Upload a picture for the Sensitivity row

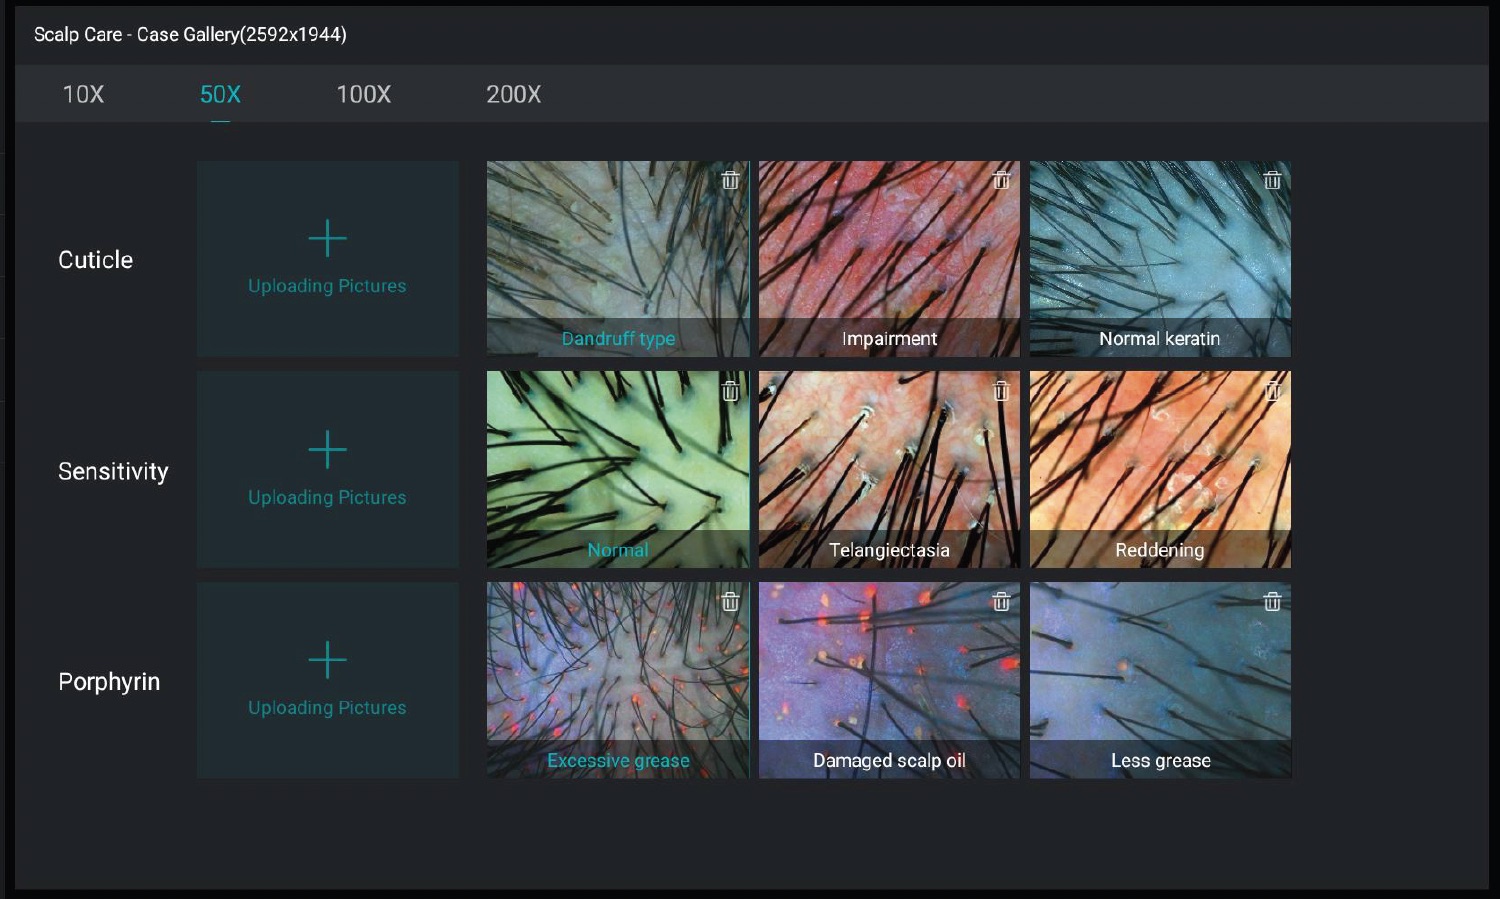click(327, 470)
